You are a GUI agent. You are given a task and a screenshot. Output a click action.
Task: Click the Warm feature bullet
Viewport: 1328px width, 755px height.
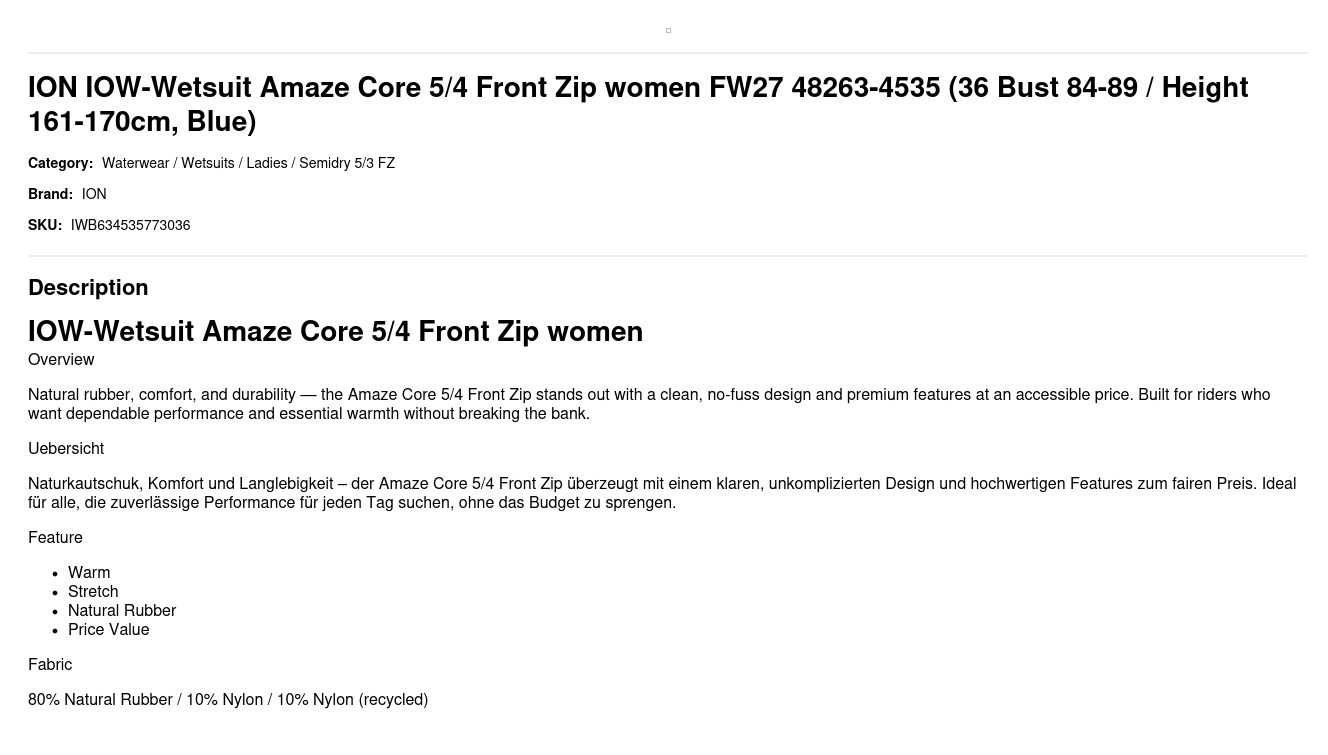click(x=89, y=573)
